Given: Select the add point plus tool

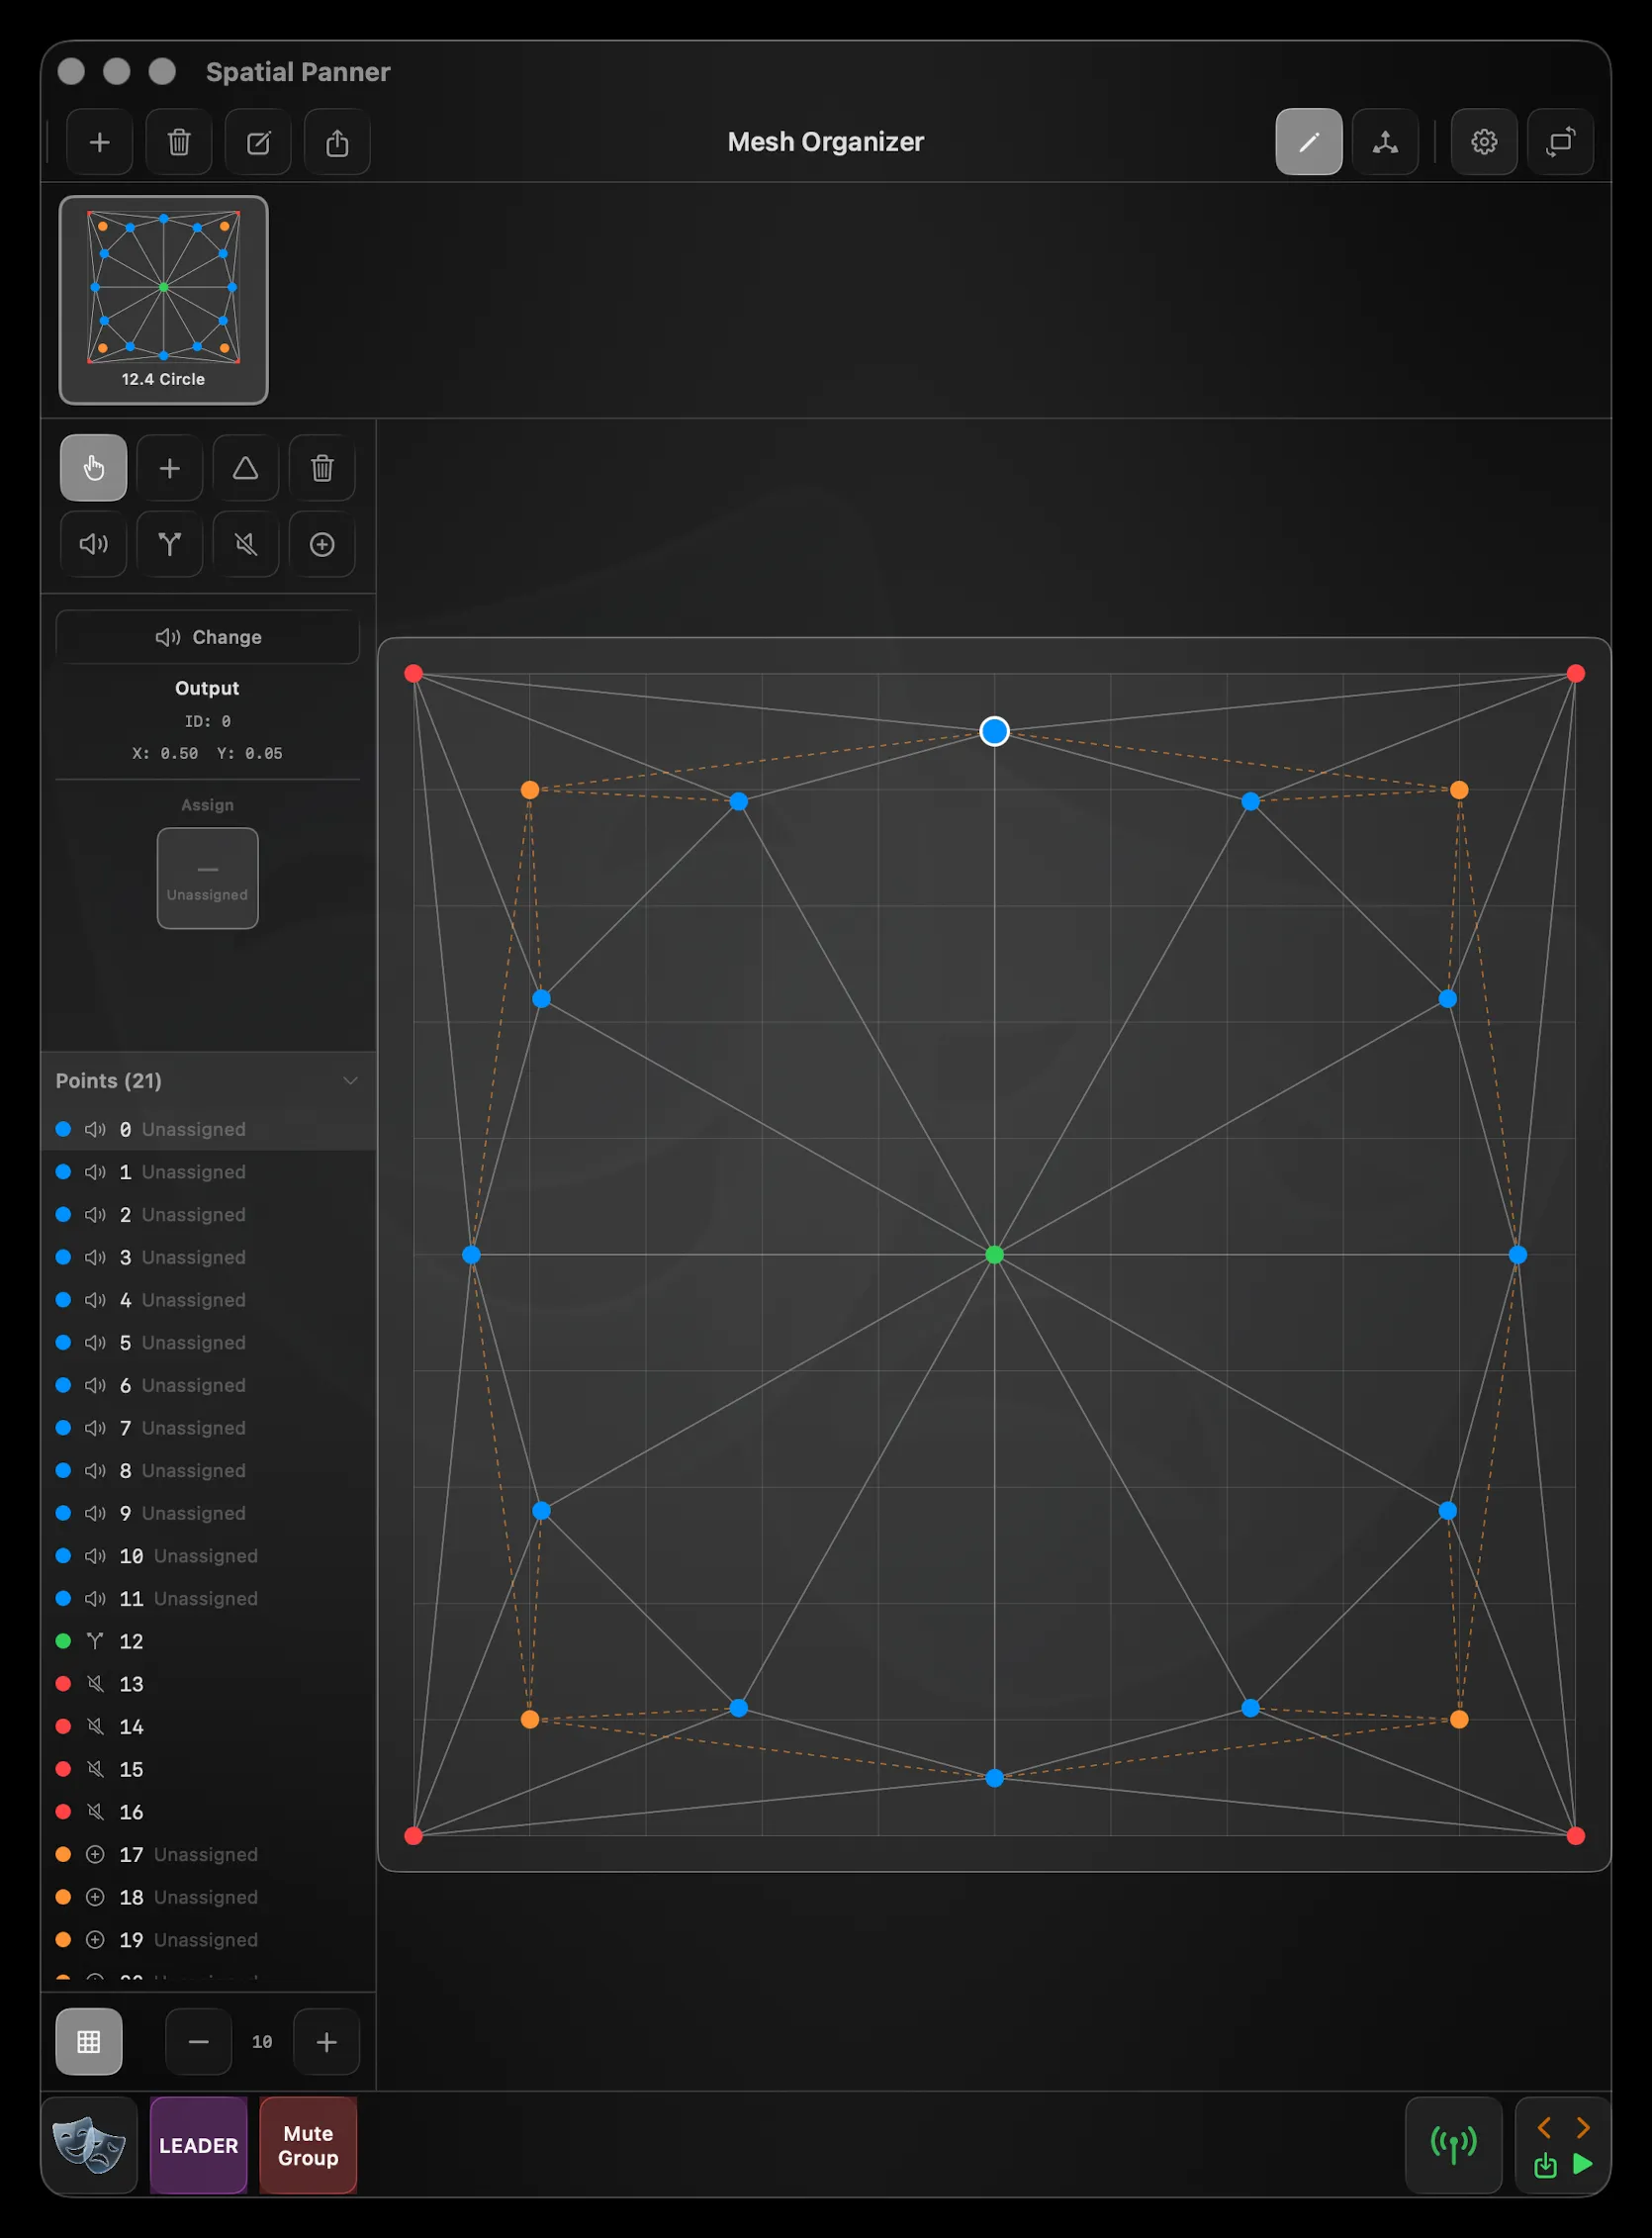Looking at the screenshot, I should click(x=170, y=468).
